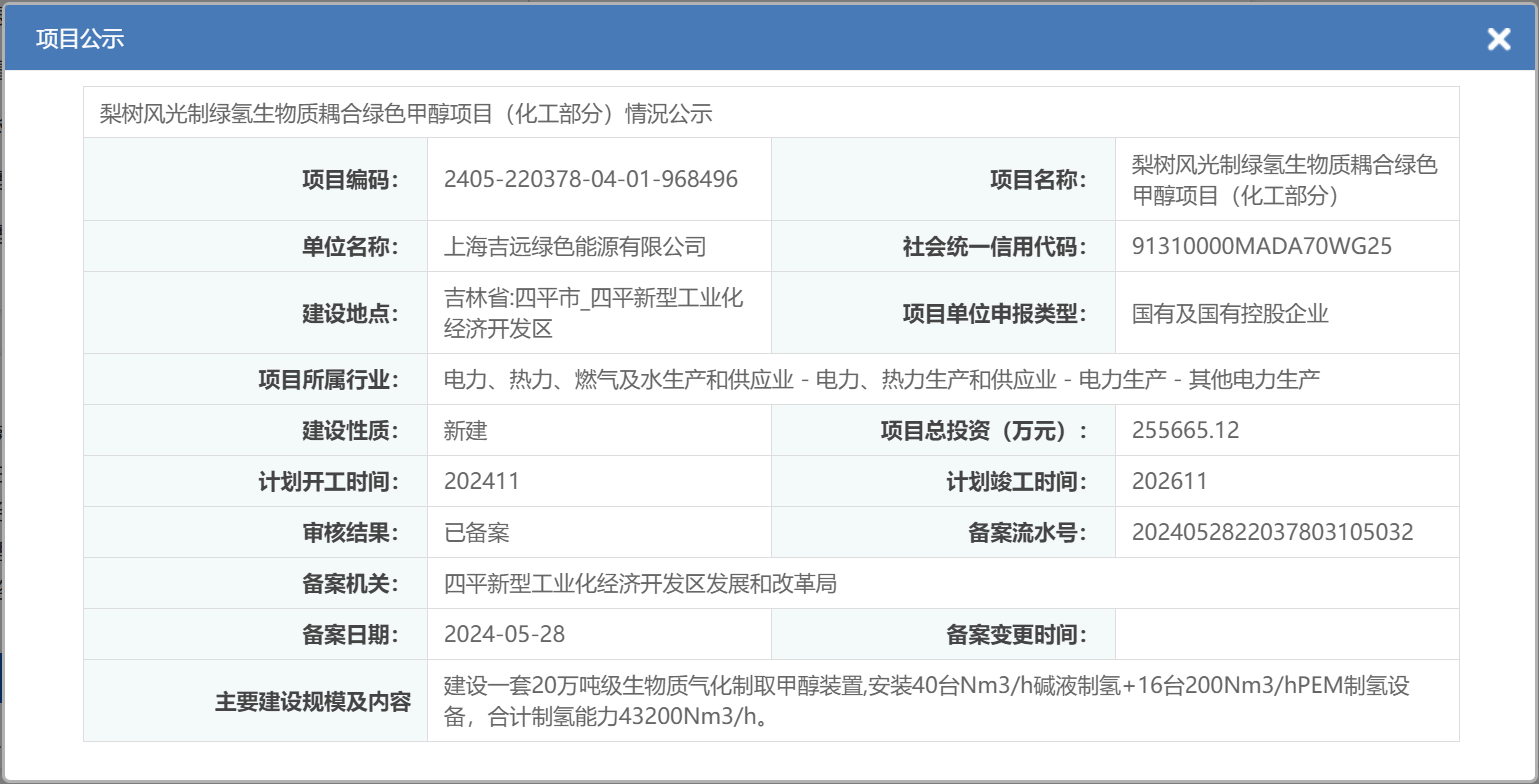Select credit code 91310000MADA70WG25

(1262, 246)
